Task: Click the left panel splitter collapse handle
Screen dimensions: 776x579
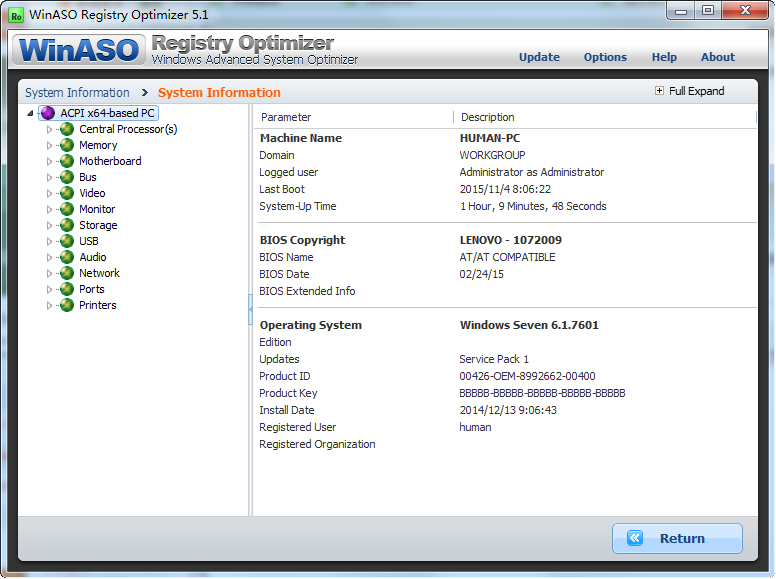Action: click(250, 310)
